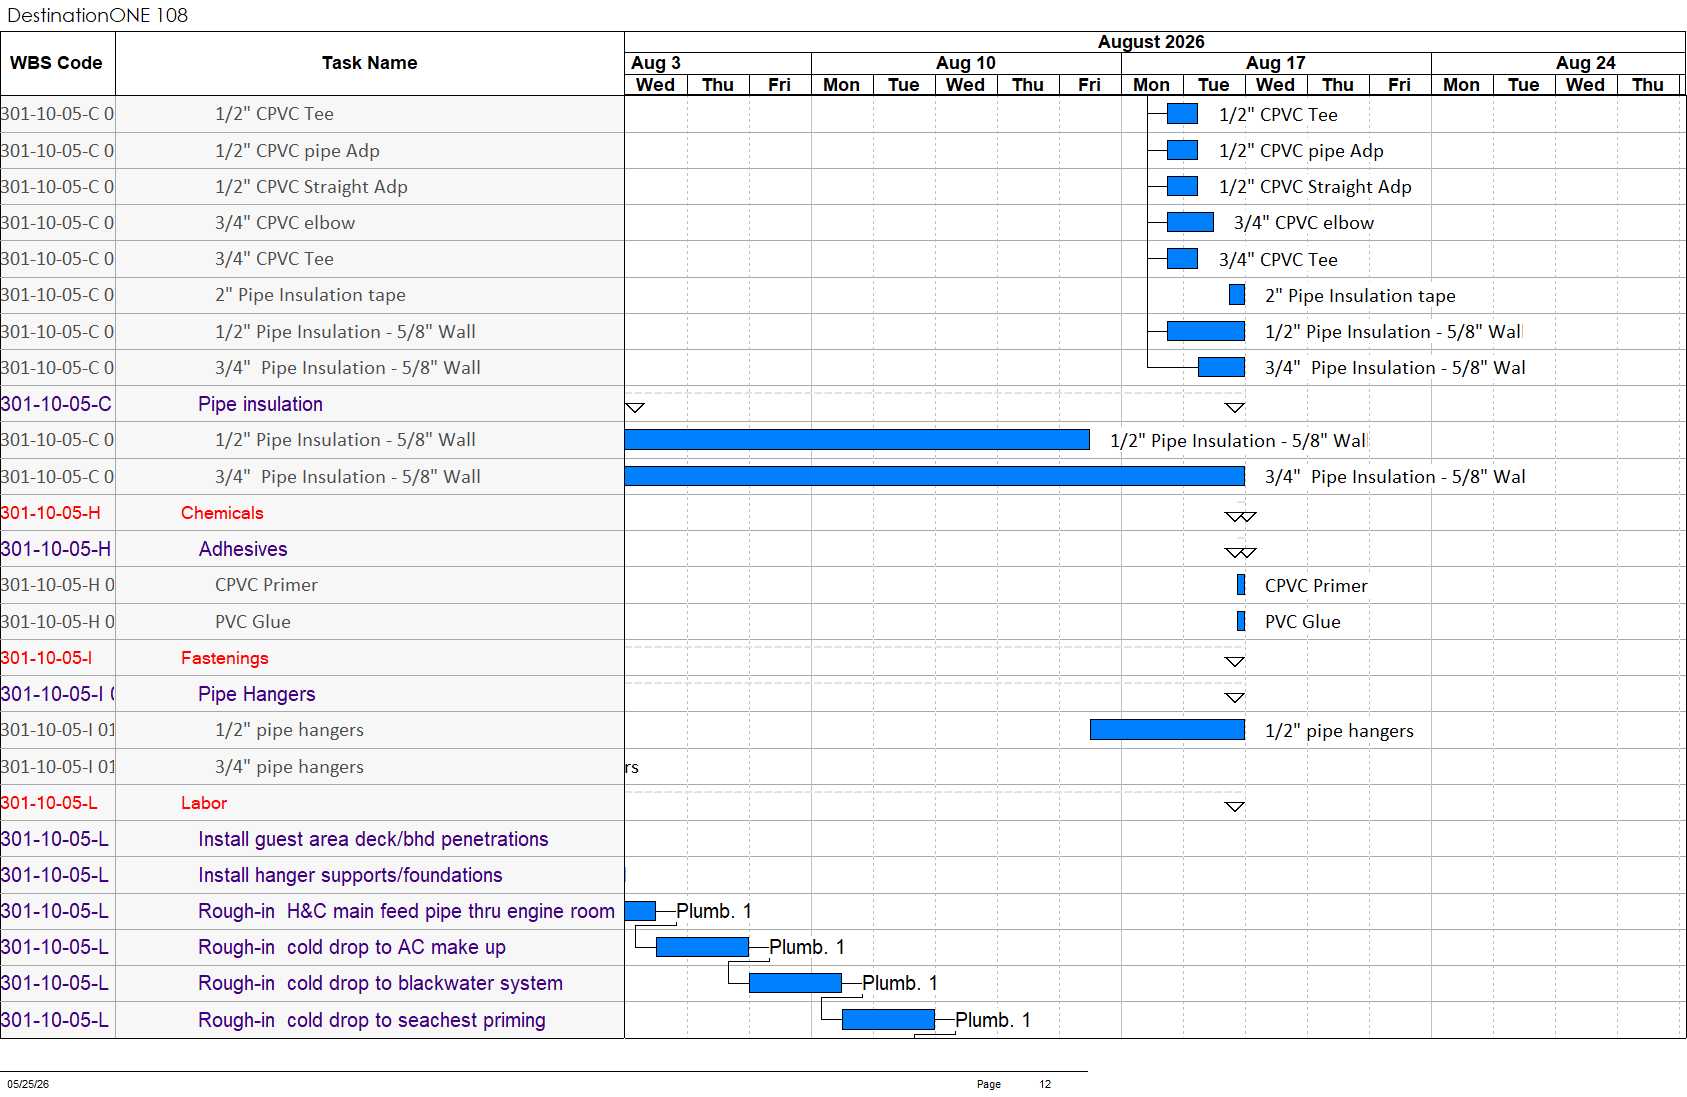
Task: Click the CPVC Primer label in the chart
Action: point(1316,586)
